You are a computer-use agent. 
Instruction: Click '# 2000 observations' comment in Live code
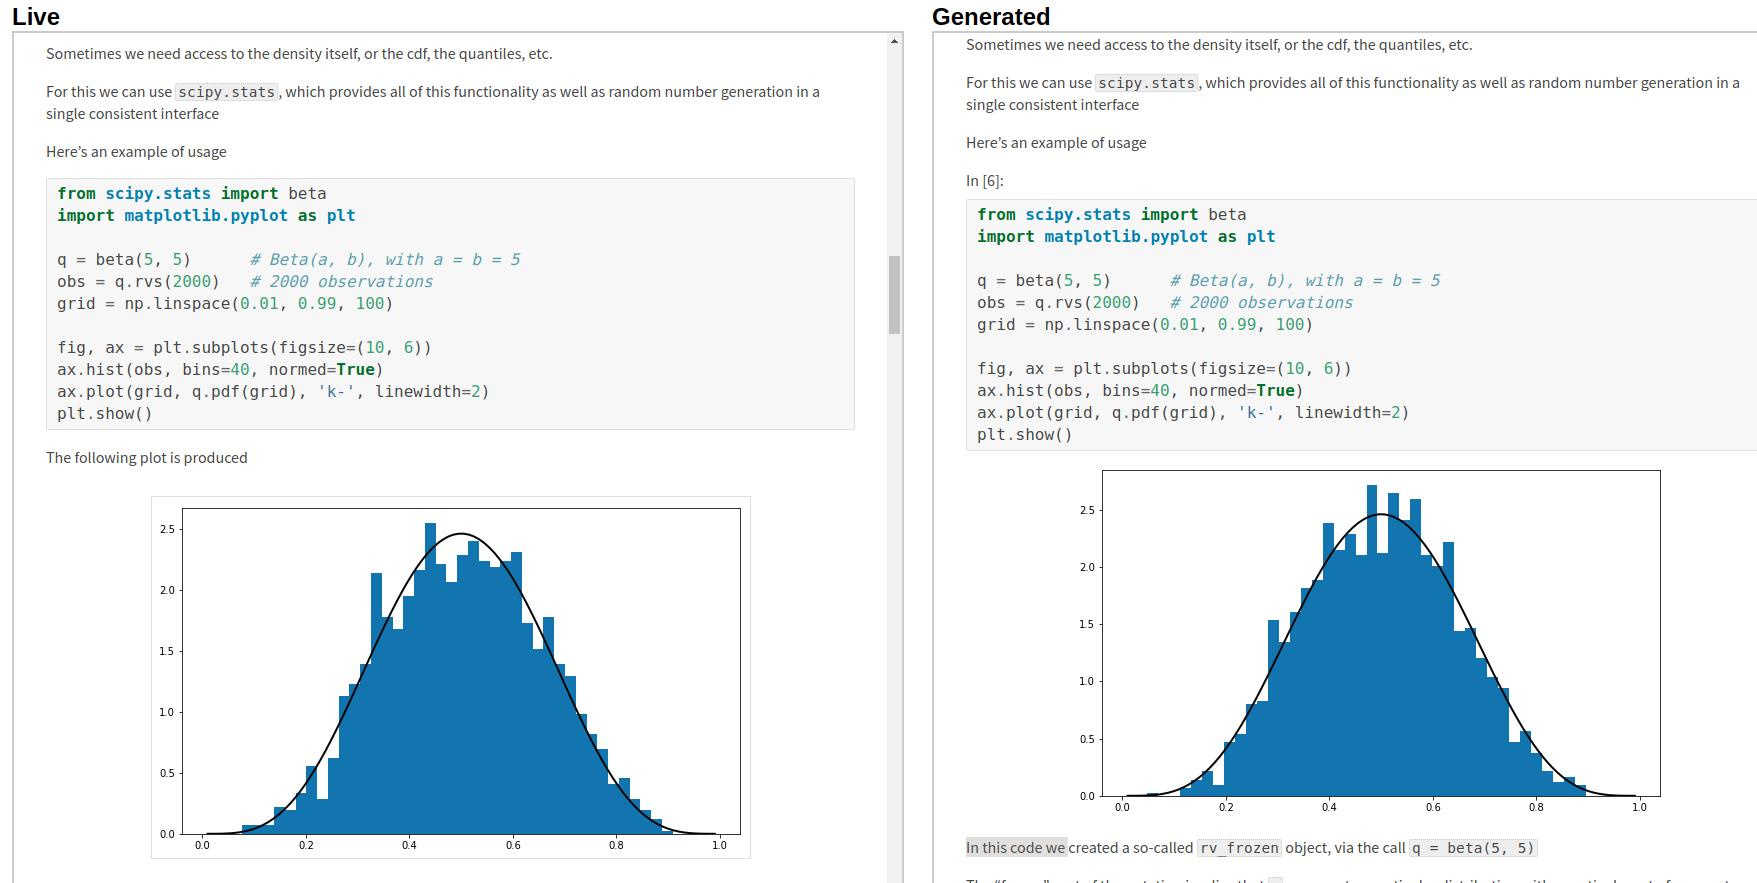tap(341, 282)
